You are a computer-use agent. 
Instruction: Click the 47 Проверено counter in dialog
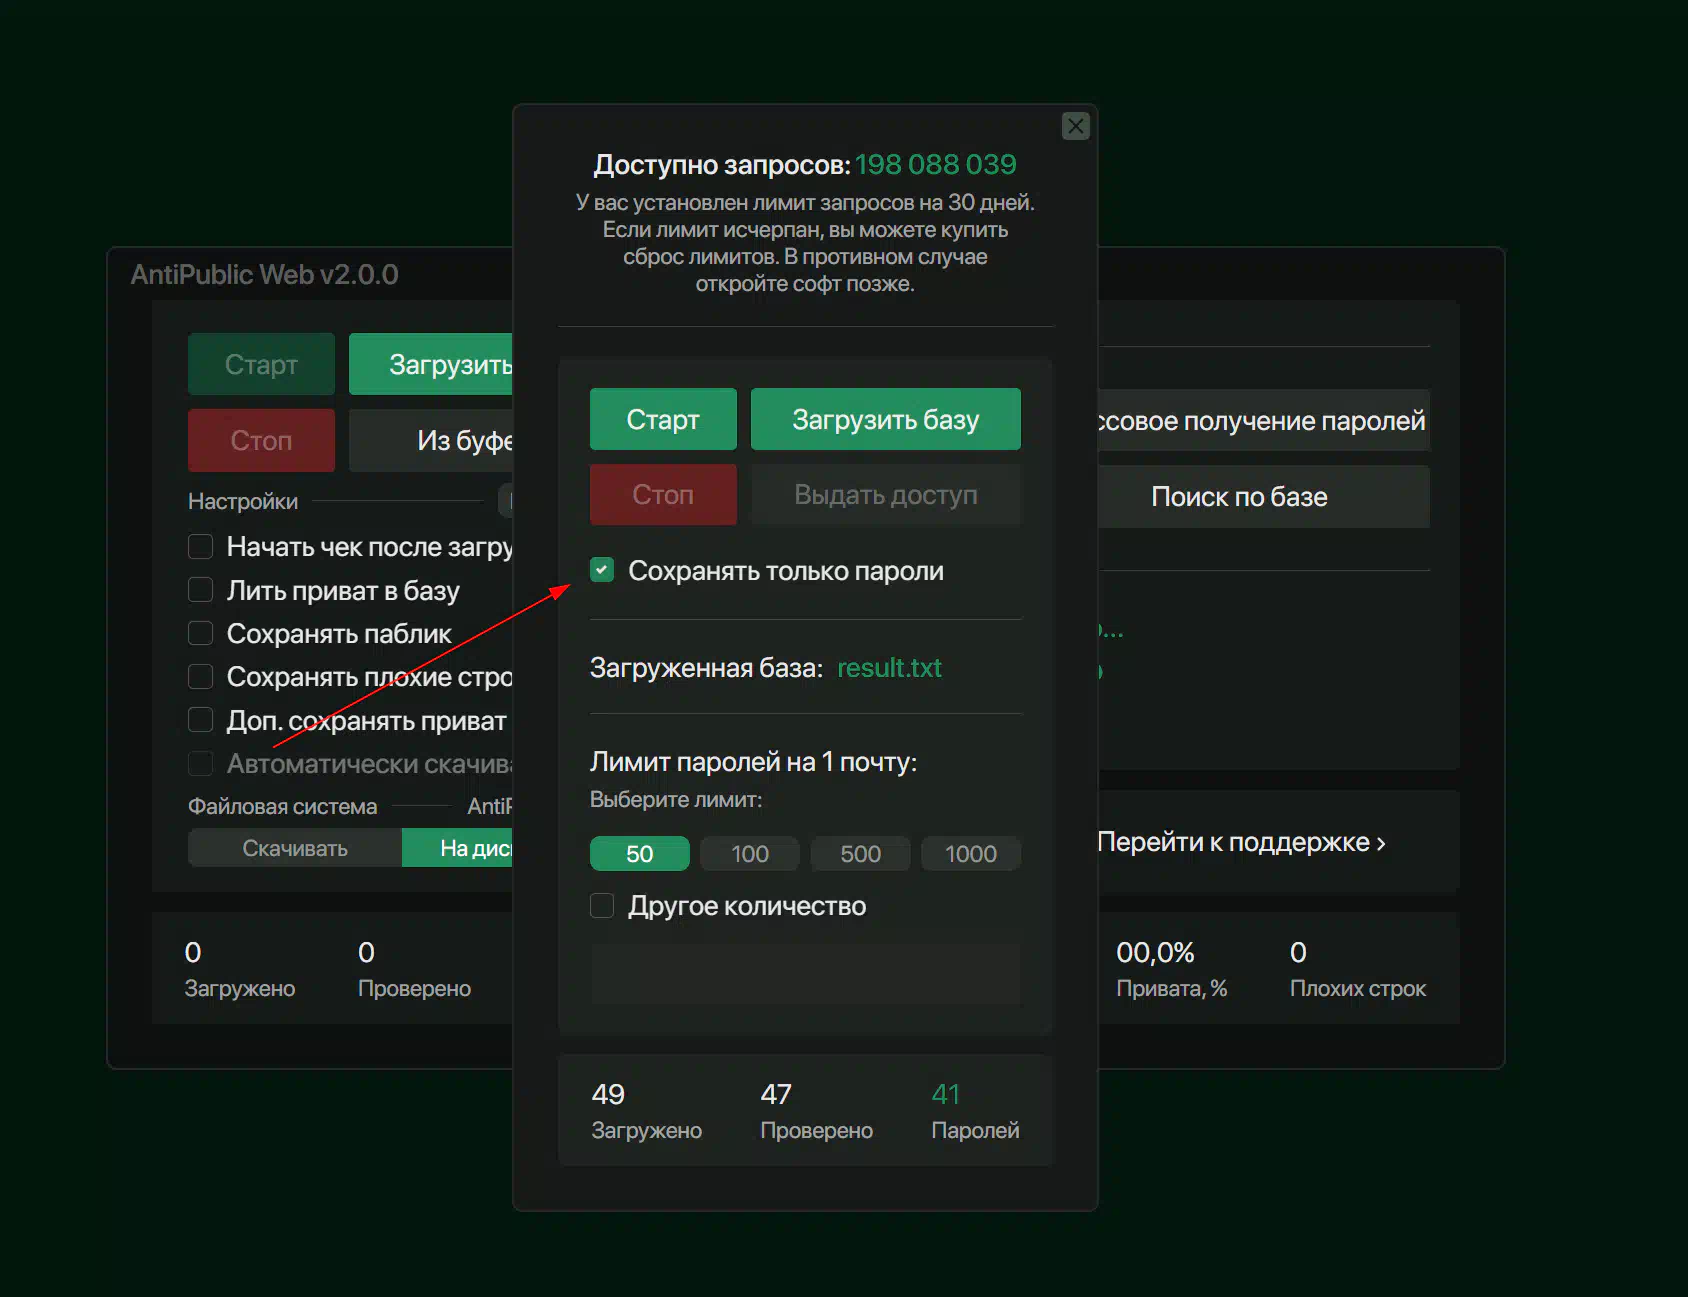click(x=816, y=1111)
